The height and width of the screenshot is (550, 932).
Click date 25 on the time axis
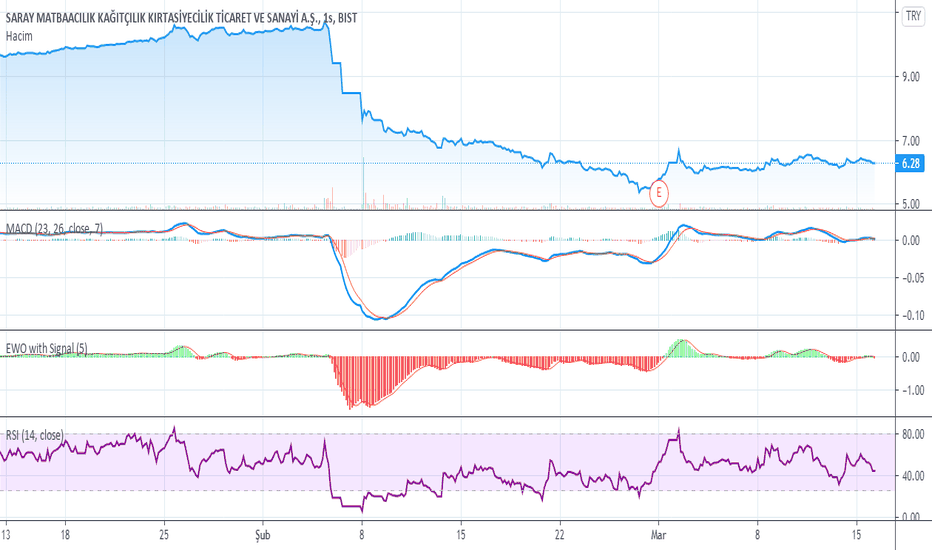pyautogui.click(x=164, y=535)
